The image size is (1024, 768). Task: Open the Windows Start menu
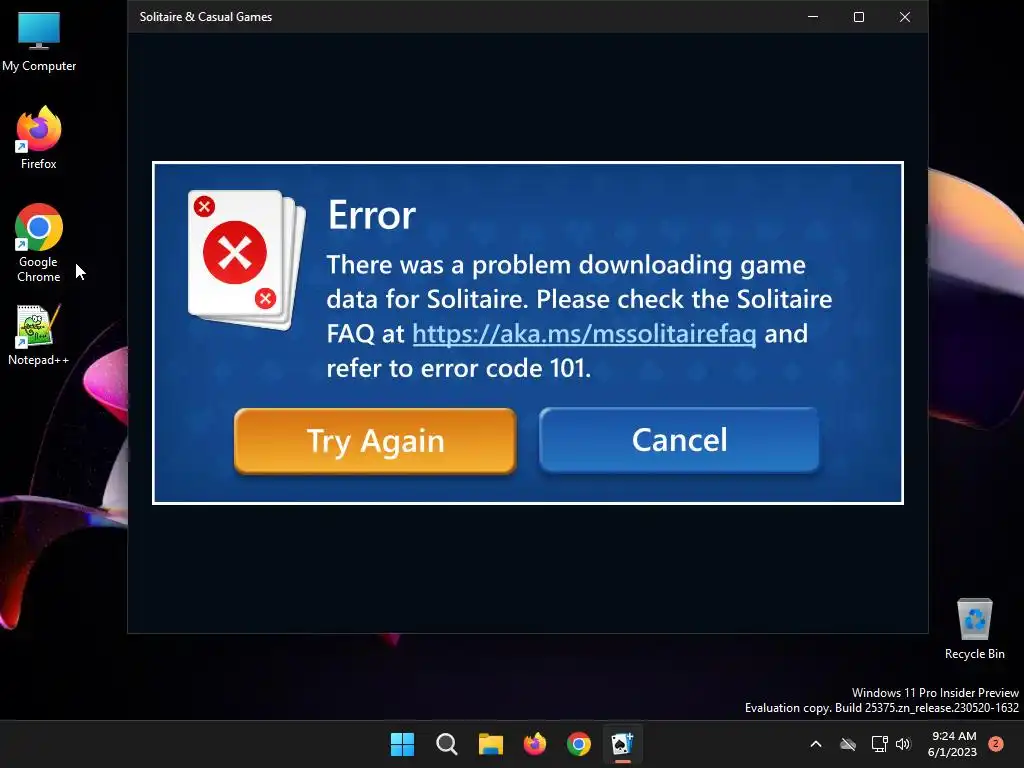pos(402,744)
